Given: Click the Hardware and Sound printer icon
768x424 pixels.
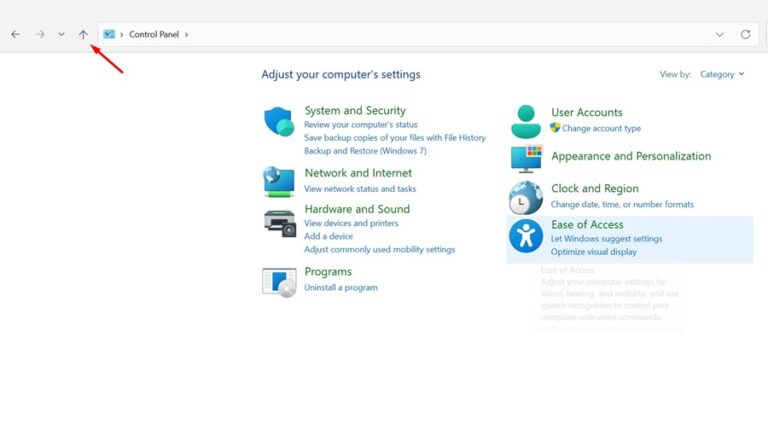Looking at the screenshot, I should pos(280,223).
